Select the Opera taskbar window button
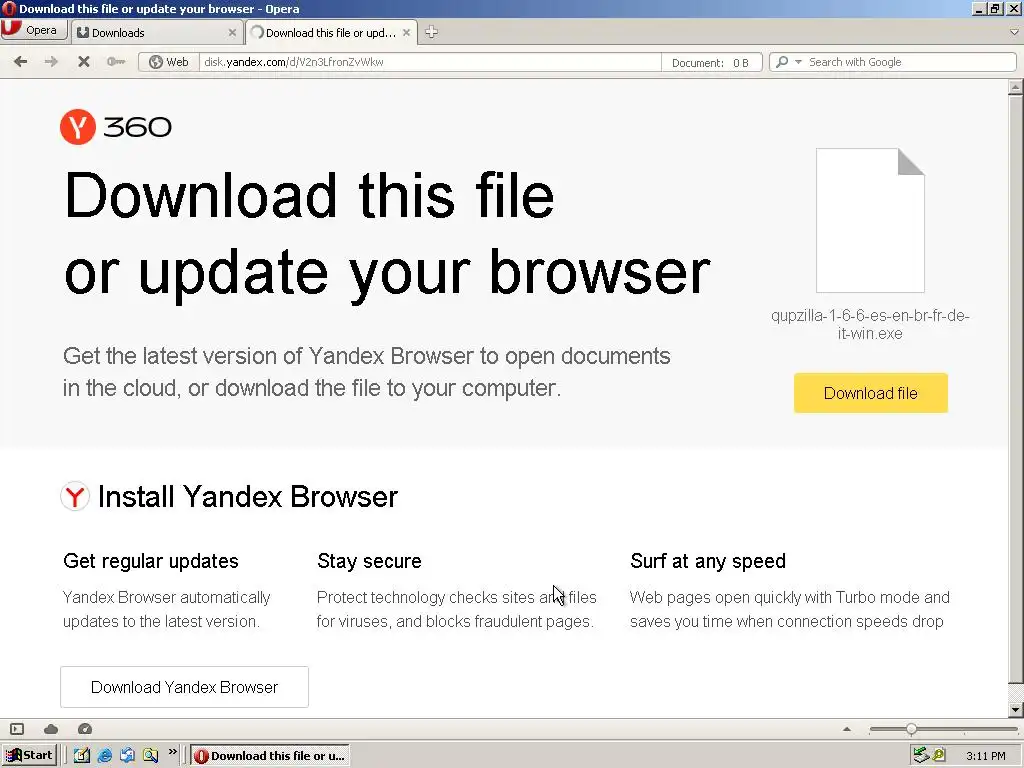1024x768 pixels. [x=270, y=756]
